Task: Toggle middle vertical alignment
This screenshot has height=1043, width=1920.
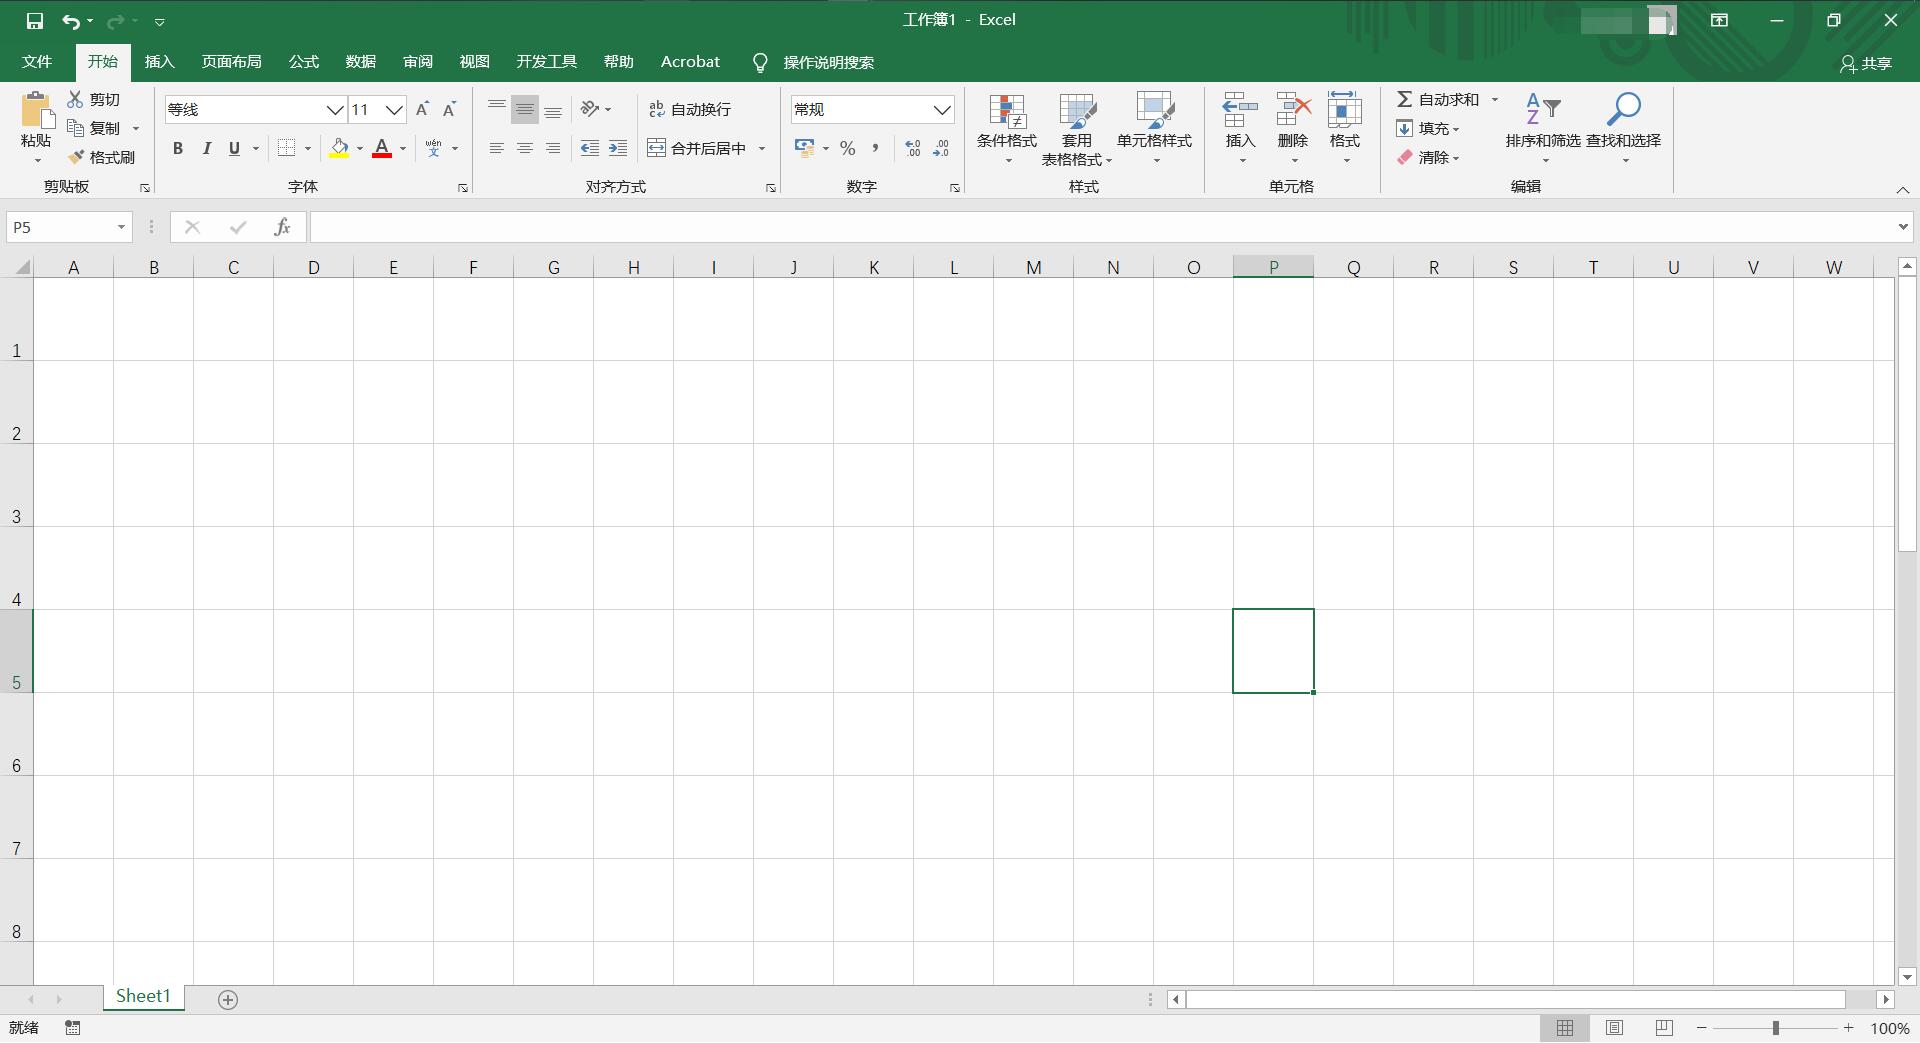Action: [525, 109]
